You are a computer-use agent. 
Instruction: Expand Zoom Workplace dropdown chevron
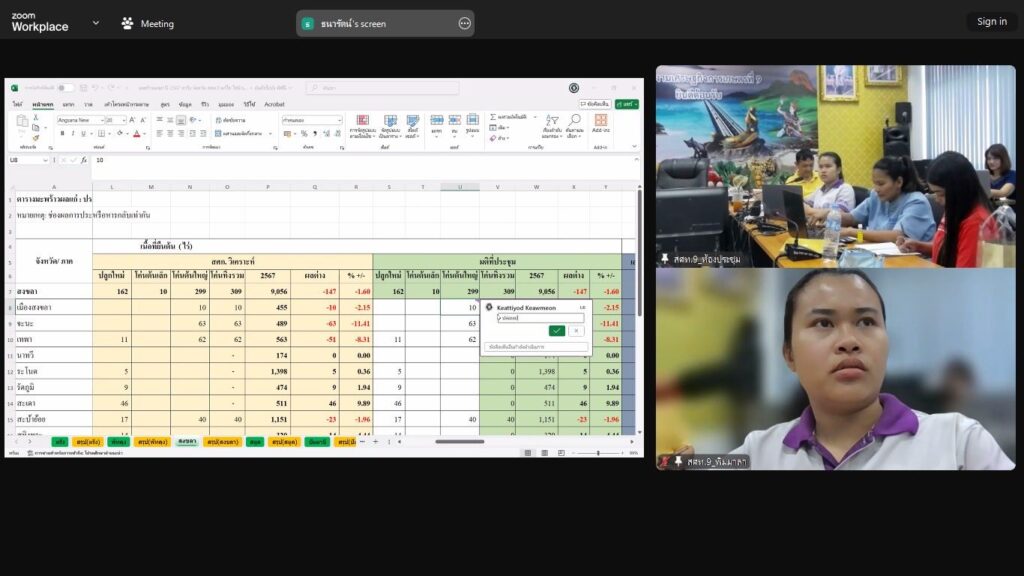pos(96,23)
